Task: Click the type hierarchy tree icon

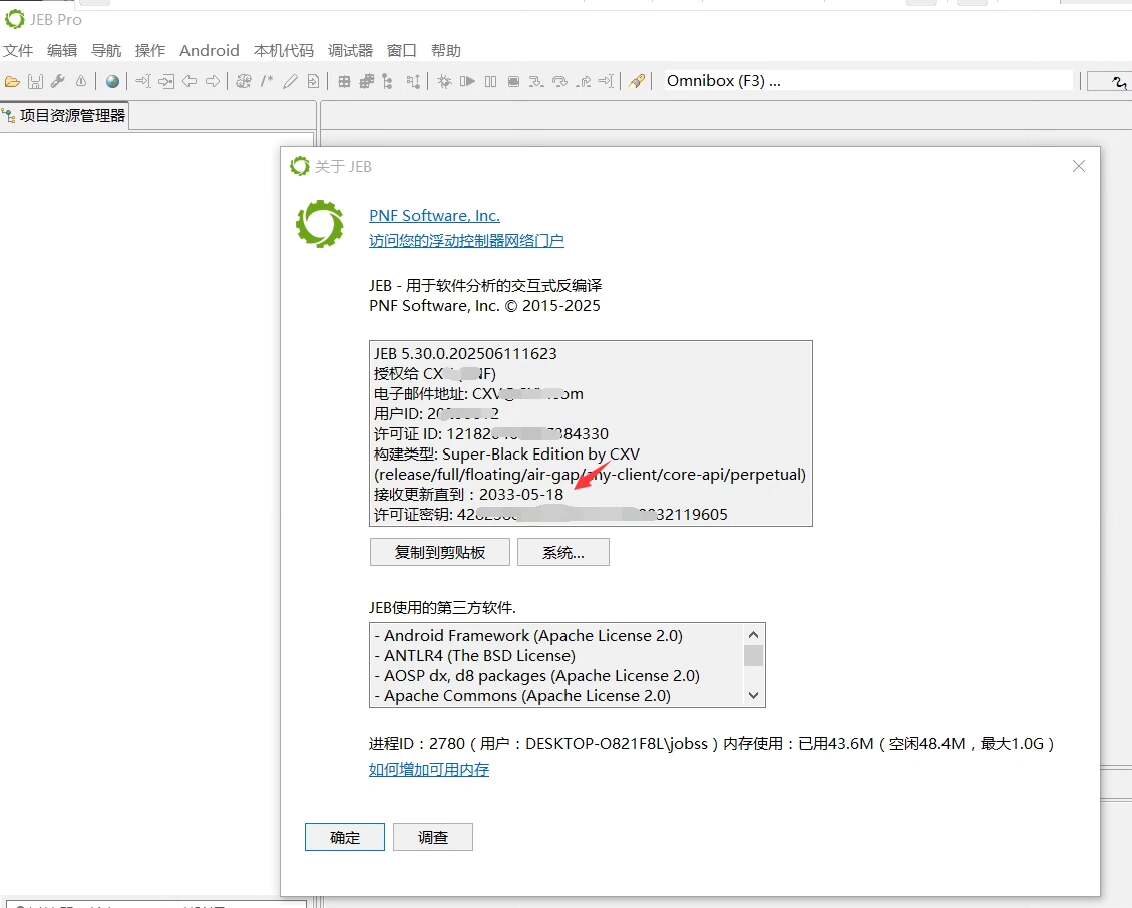Action: click(x=388, y=82)
